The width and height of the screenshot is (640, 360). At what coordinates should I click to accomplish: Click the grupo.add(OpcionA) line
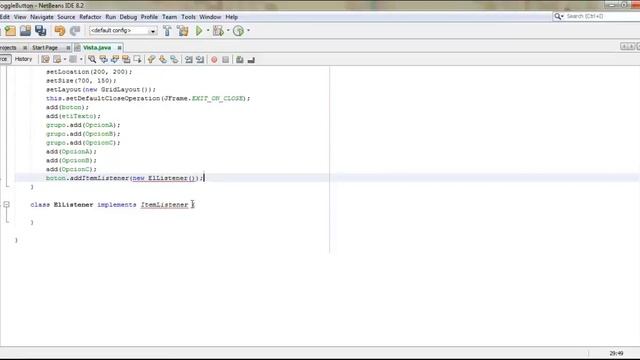(x=83, y=125)
